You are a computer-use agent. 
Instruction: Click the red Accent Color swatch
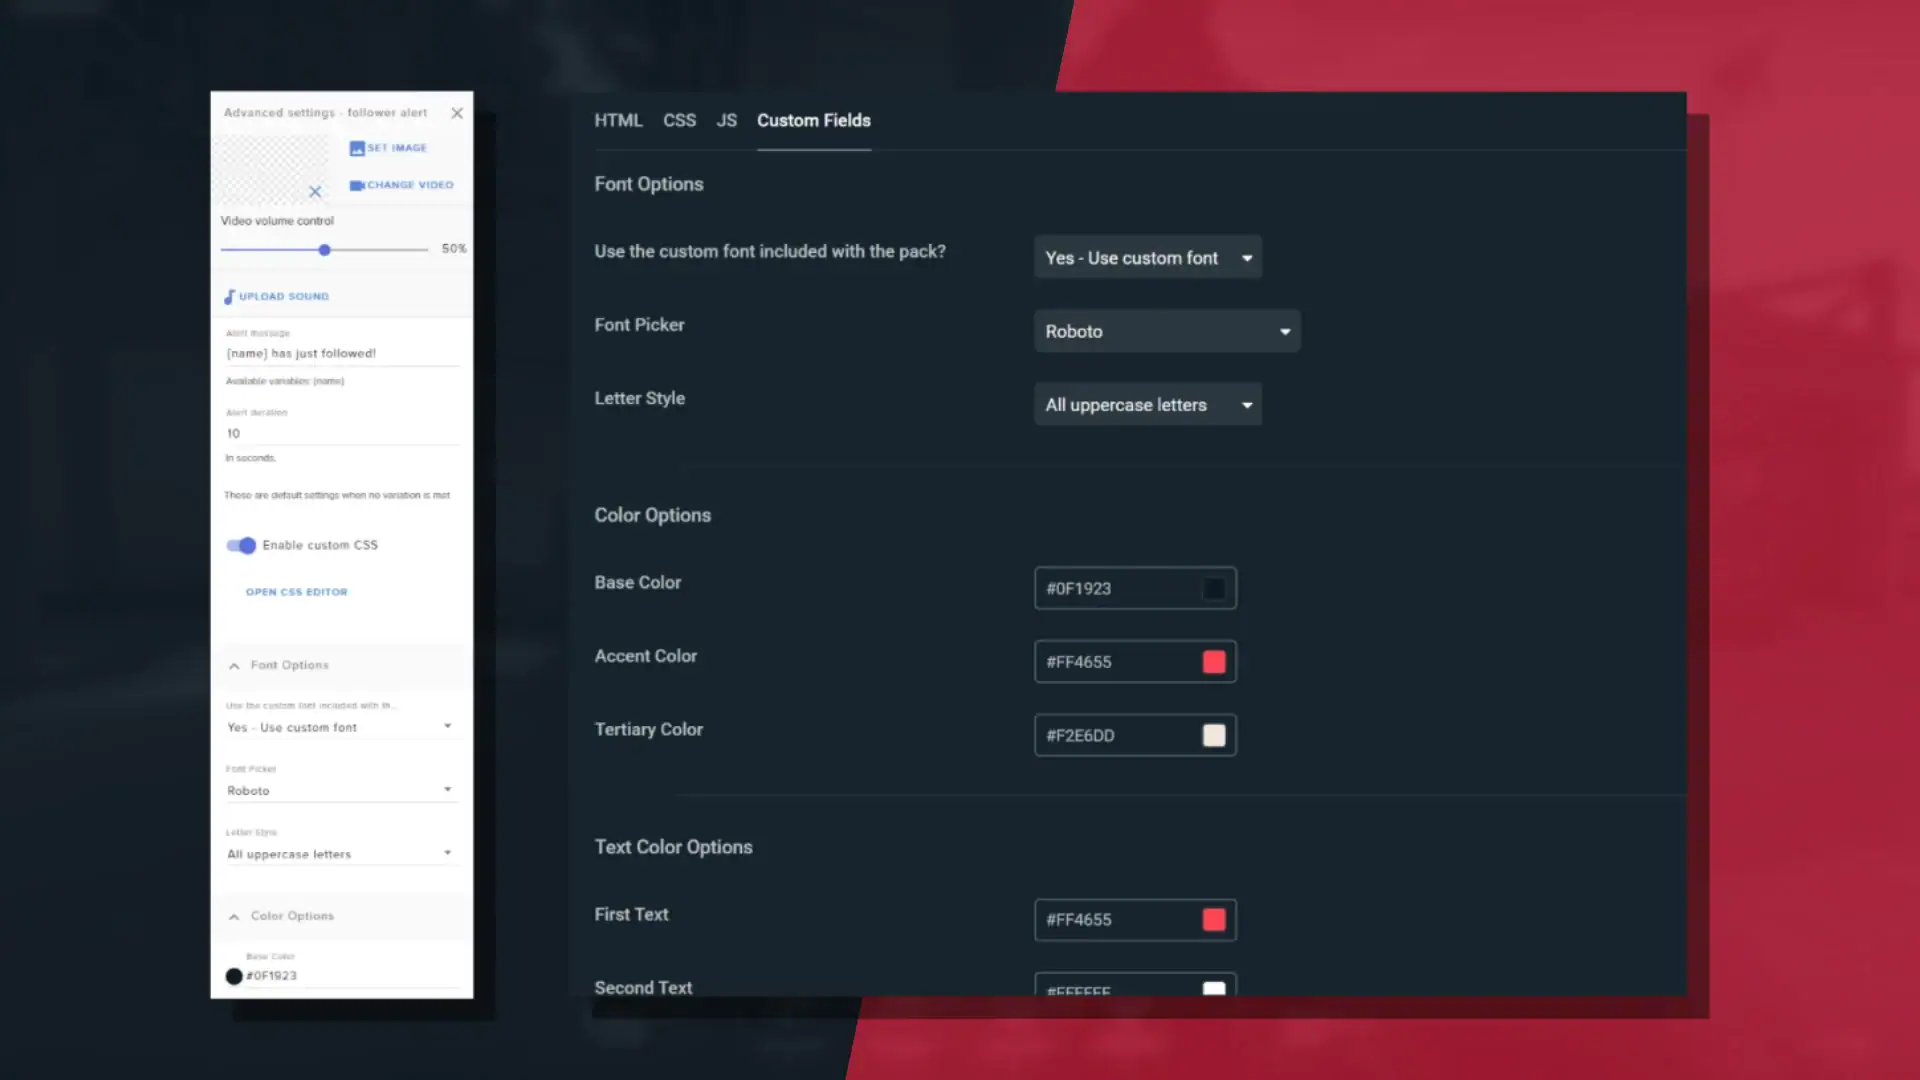coord(1214,662)
